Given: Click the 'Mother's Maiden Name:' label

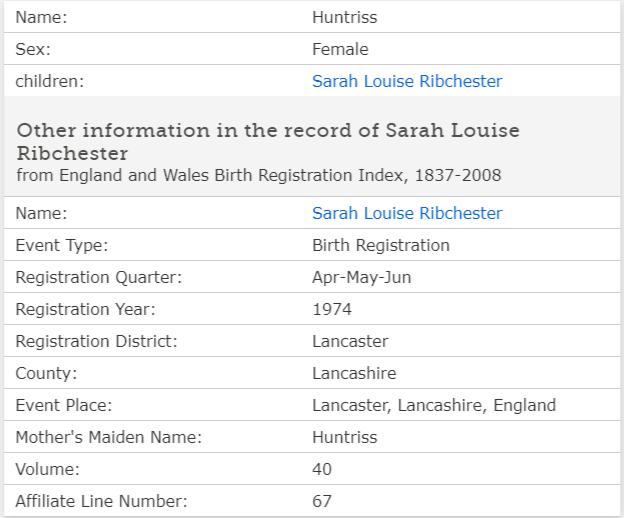Looking at the screenshot, I should click(109, 437).
